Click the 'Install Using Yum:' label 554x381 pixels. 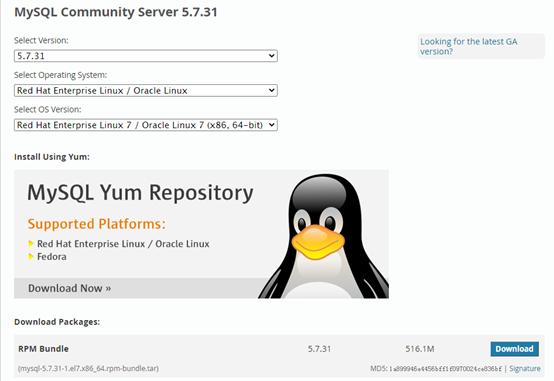52,157
